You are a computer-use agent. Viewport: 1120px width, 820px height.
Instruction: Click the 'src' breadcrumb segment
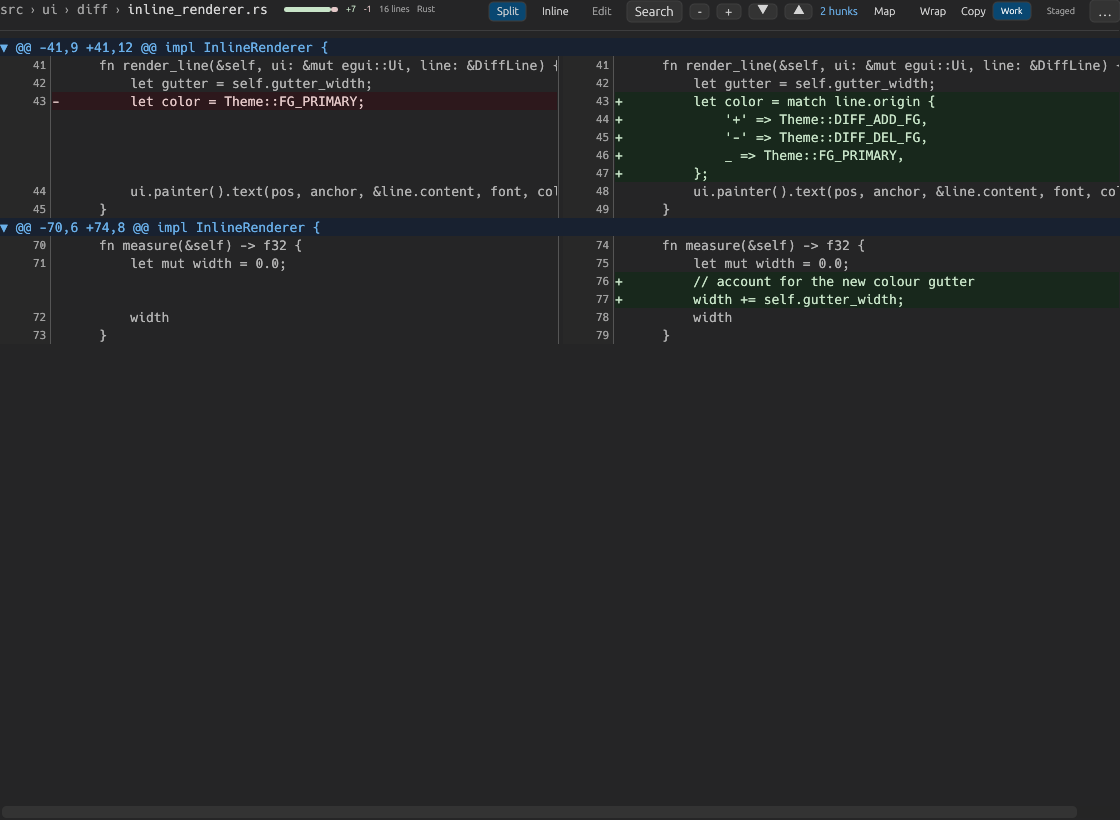pos(11,10)
